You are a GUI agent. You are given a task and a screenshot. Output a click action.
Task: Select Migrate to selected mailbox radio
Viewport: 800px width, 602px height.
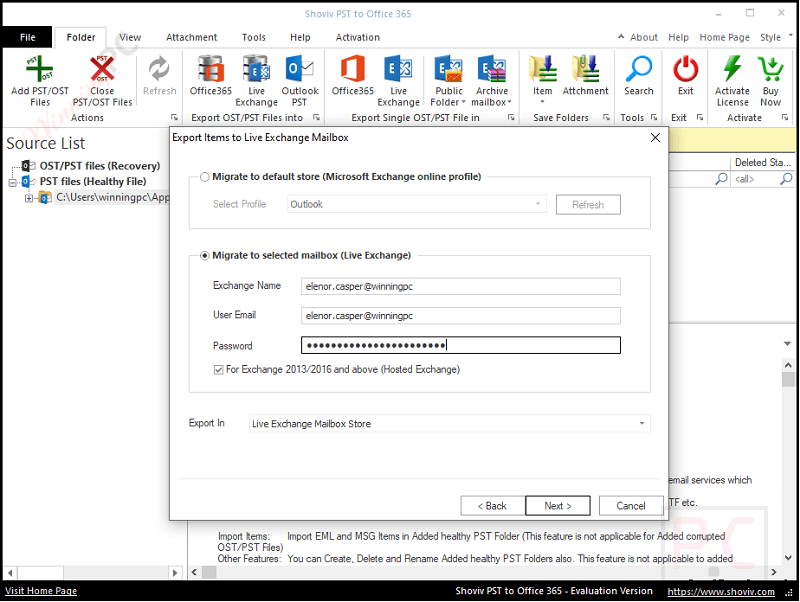(205, 255)
